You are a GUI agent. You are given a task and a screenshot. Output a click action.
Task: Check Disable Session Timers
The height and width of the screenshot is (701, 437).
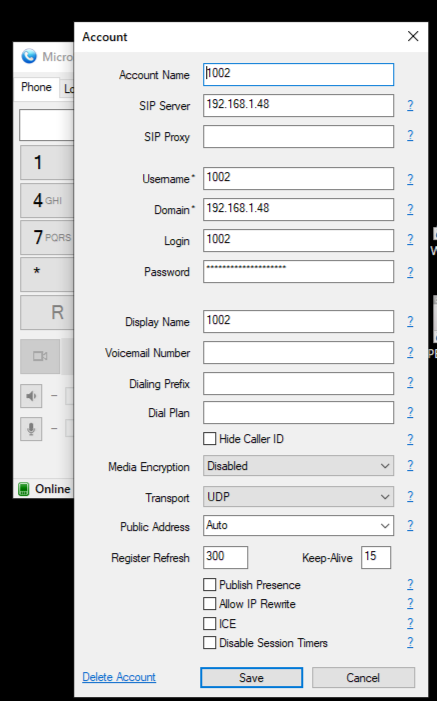[209, 642]
